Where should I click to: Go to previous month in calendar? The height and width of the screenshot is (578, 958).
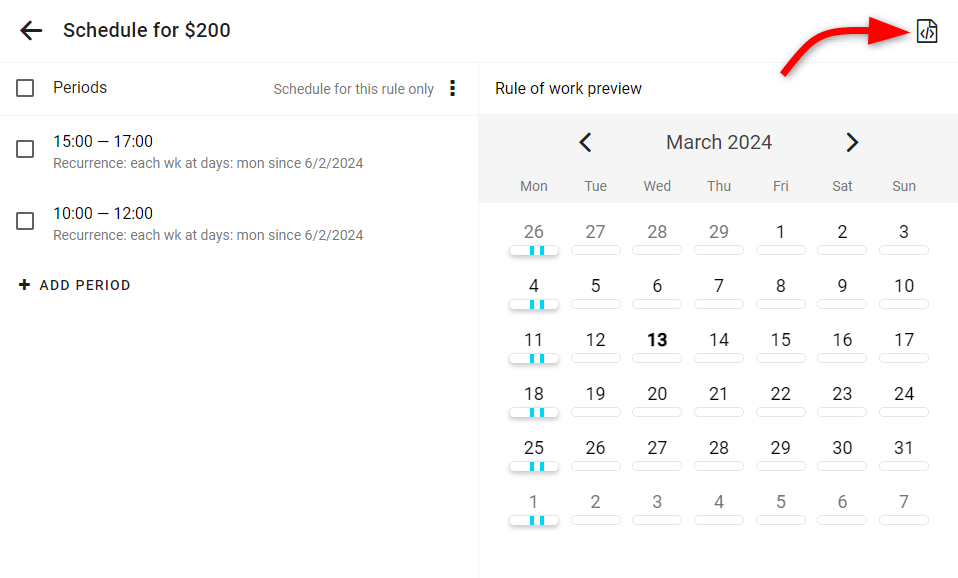coord(585,142)
